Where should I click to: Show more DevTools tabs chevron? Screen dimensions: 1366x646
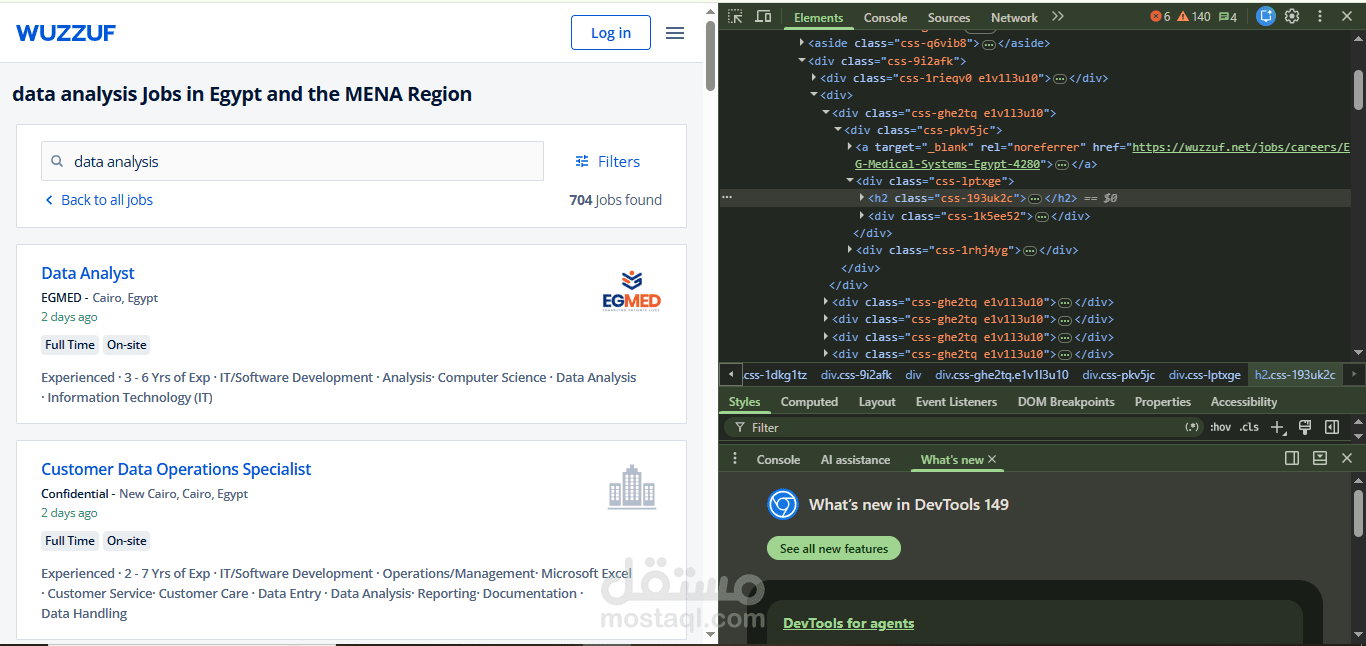pos(1058,17)
